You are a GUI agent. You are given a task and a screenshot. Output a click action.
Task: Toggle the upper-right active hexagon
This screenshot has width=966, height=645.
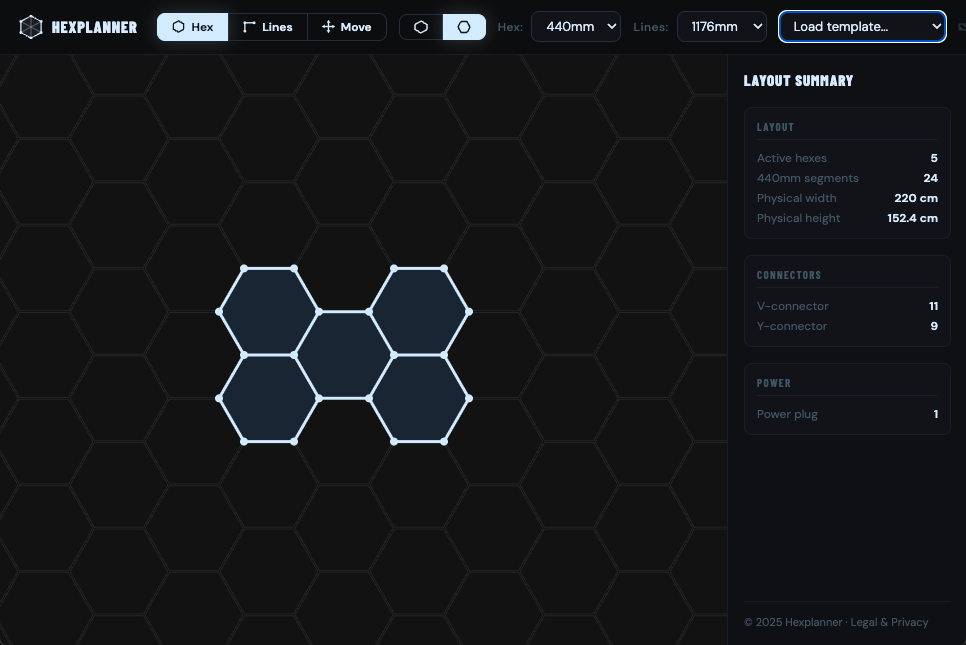[419, 312]
